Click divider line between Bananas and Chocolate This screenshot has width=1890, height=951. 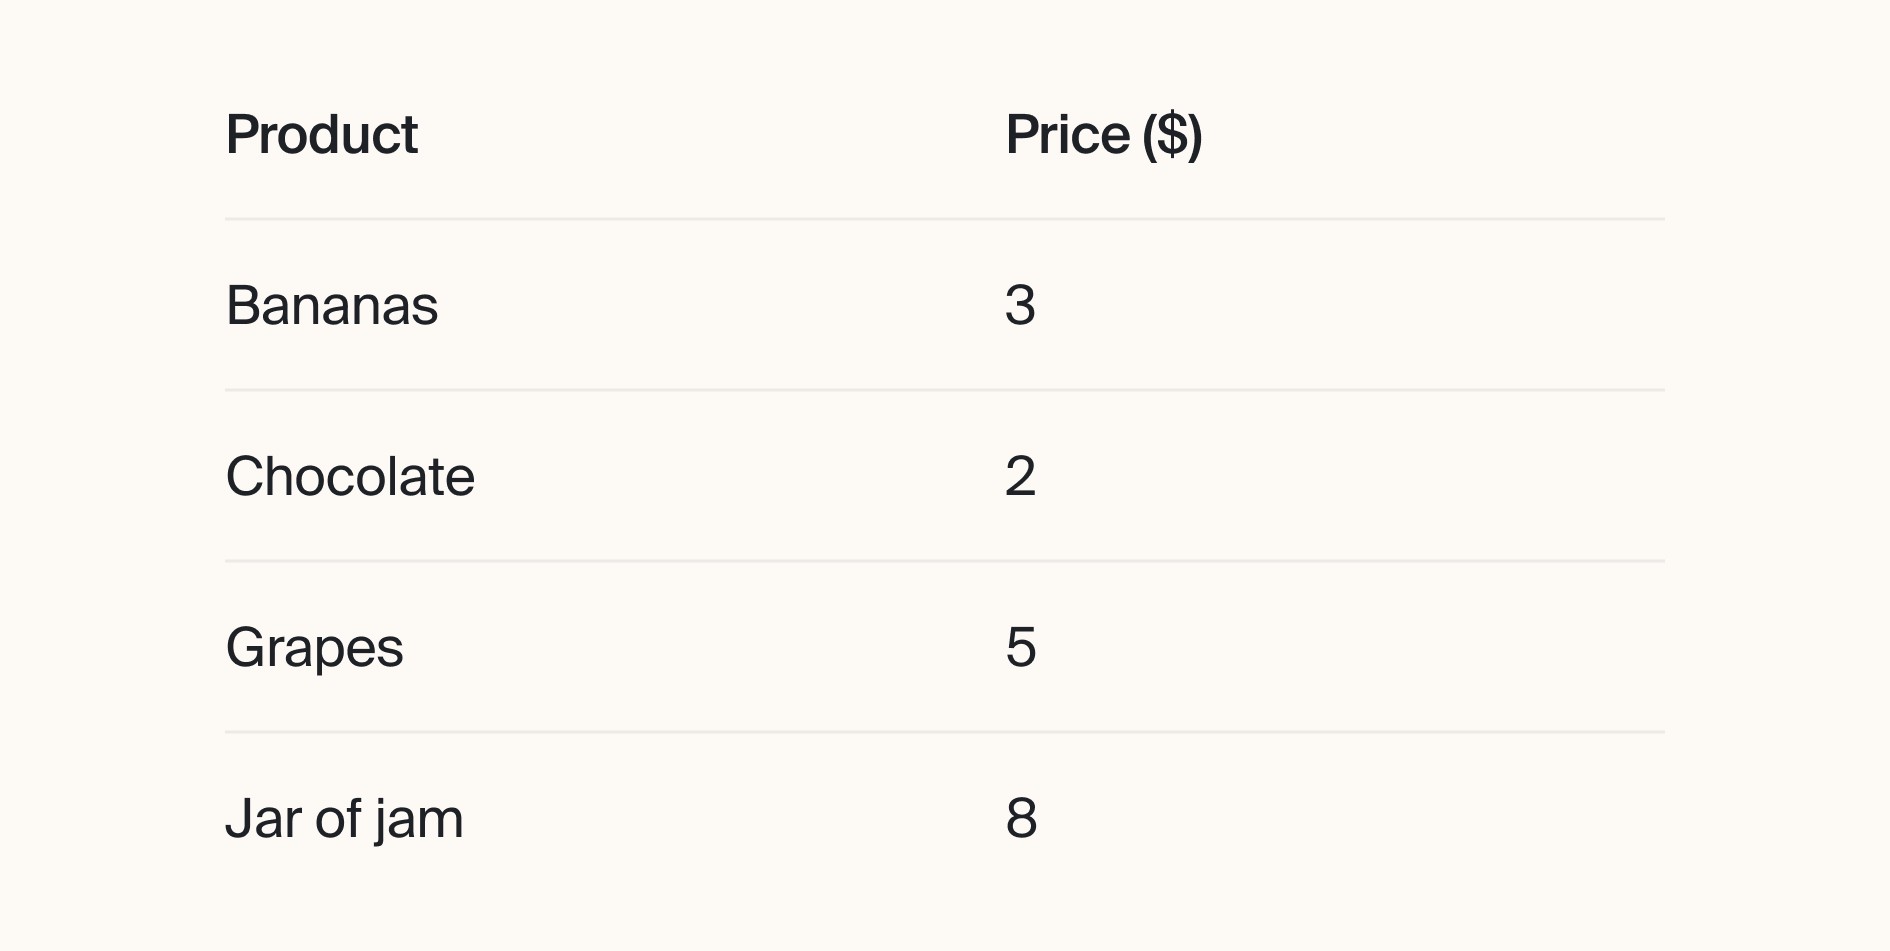tap(945, 390)
